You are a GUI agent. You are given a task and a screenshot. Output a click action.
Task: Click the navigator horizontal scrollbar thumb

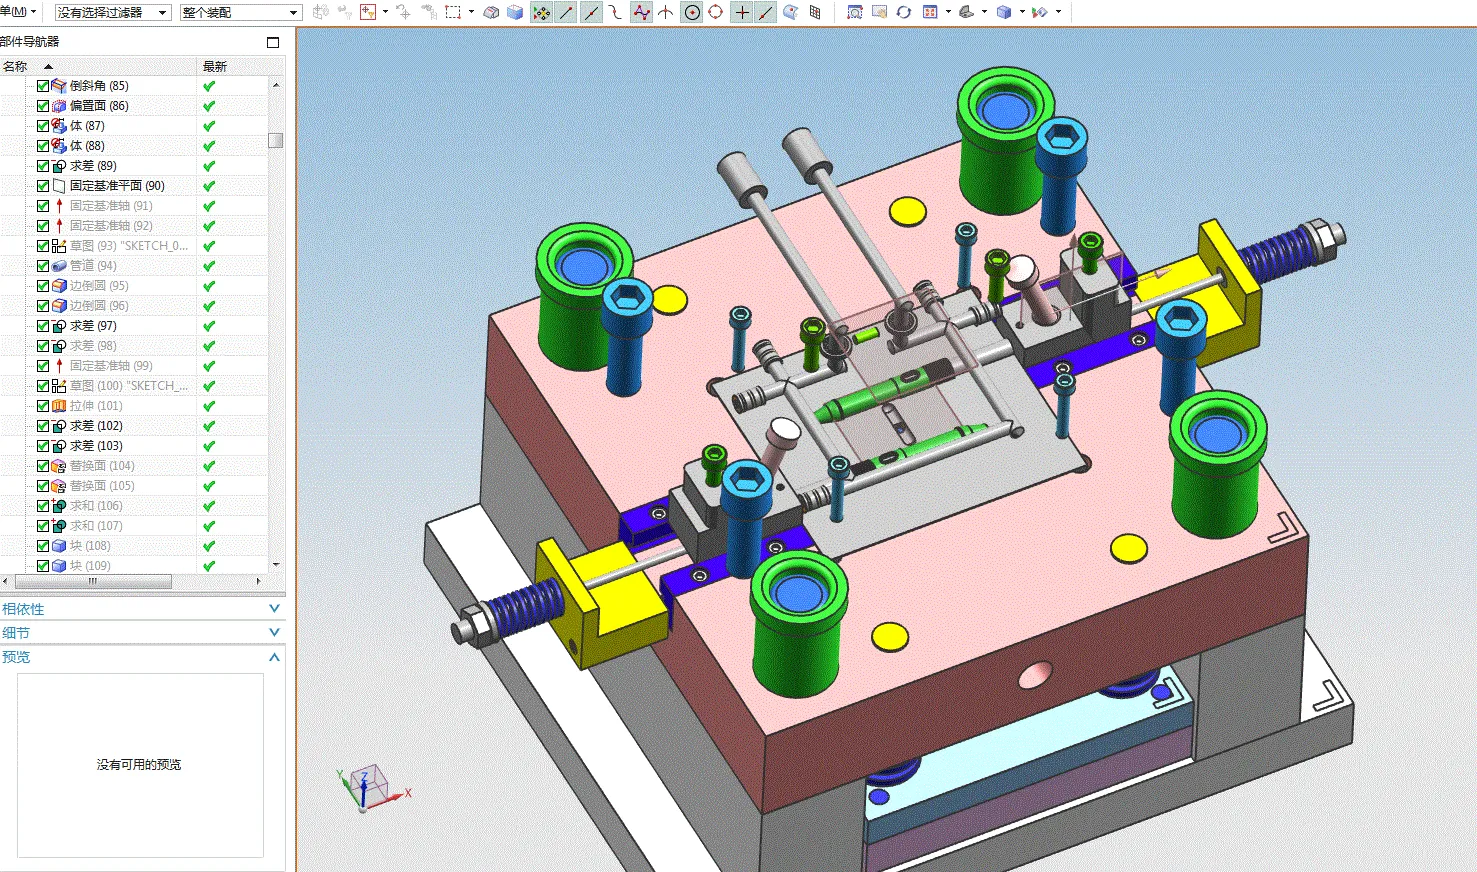(92, 581)
